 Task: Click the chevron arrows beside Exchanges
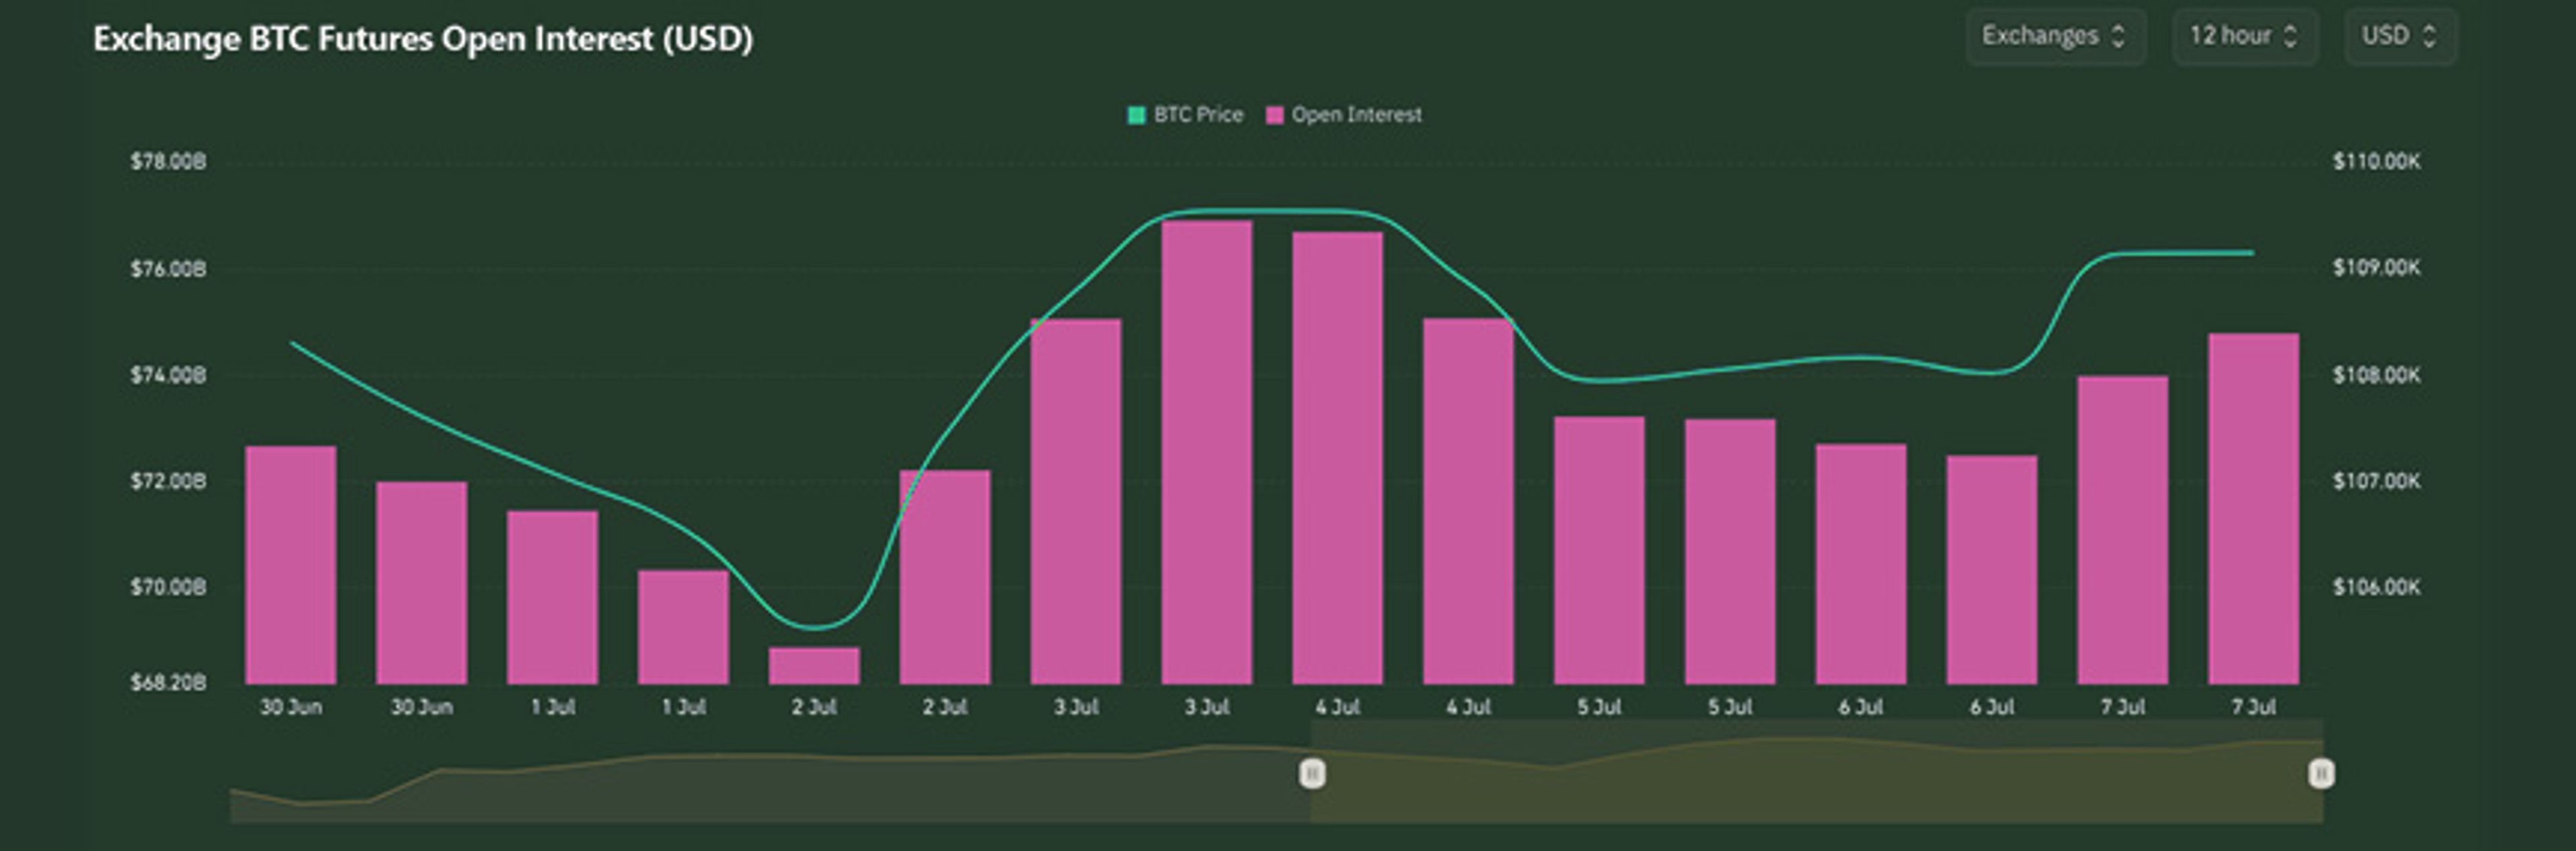coord(2118,37)
